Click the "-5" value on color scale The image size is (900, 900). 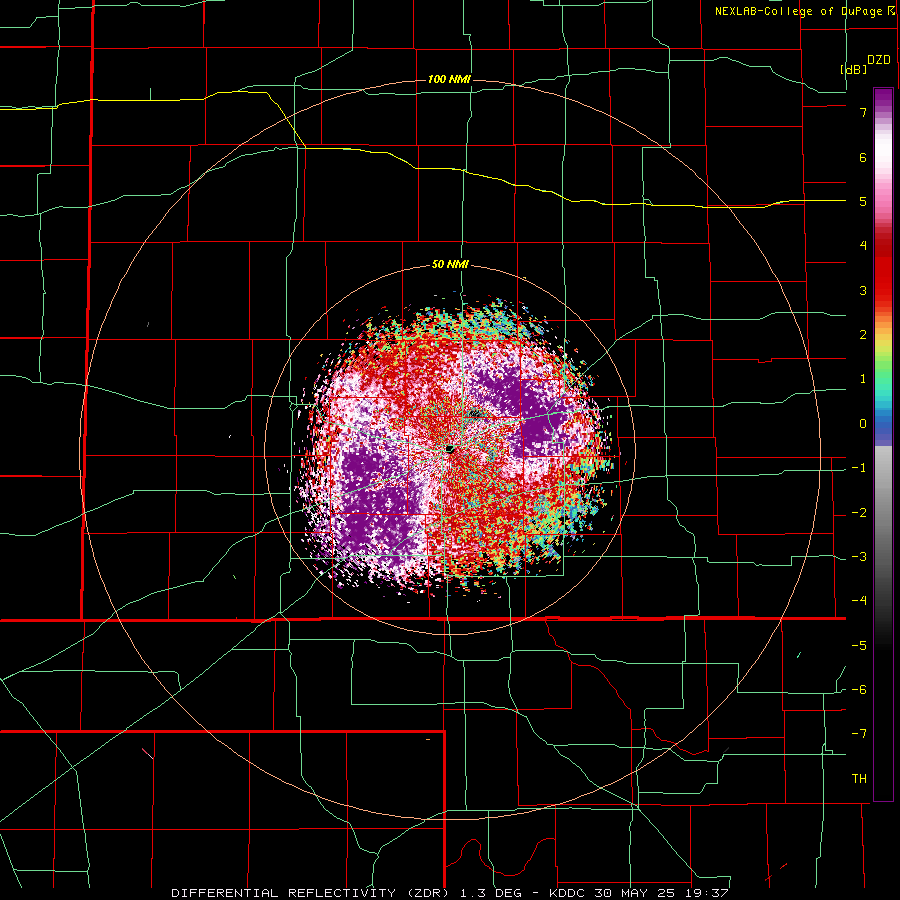click(x=859, y=646)
